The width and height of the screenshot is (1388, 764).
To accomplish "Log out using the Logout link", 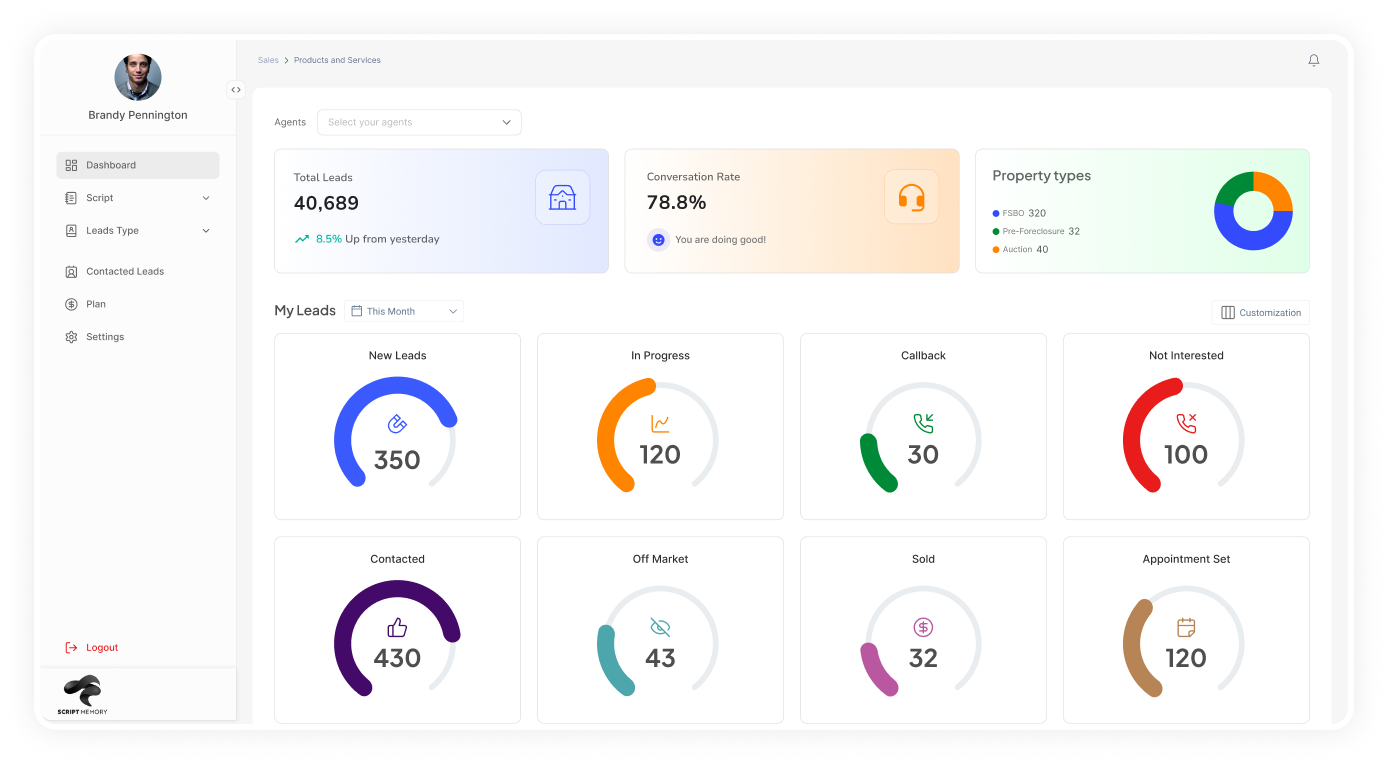I will (101, 648).
